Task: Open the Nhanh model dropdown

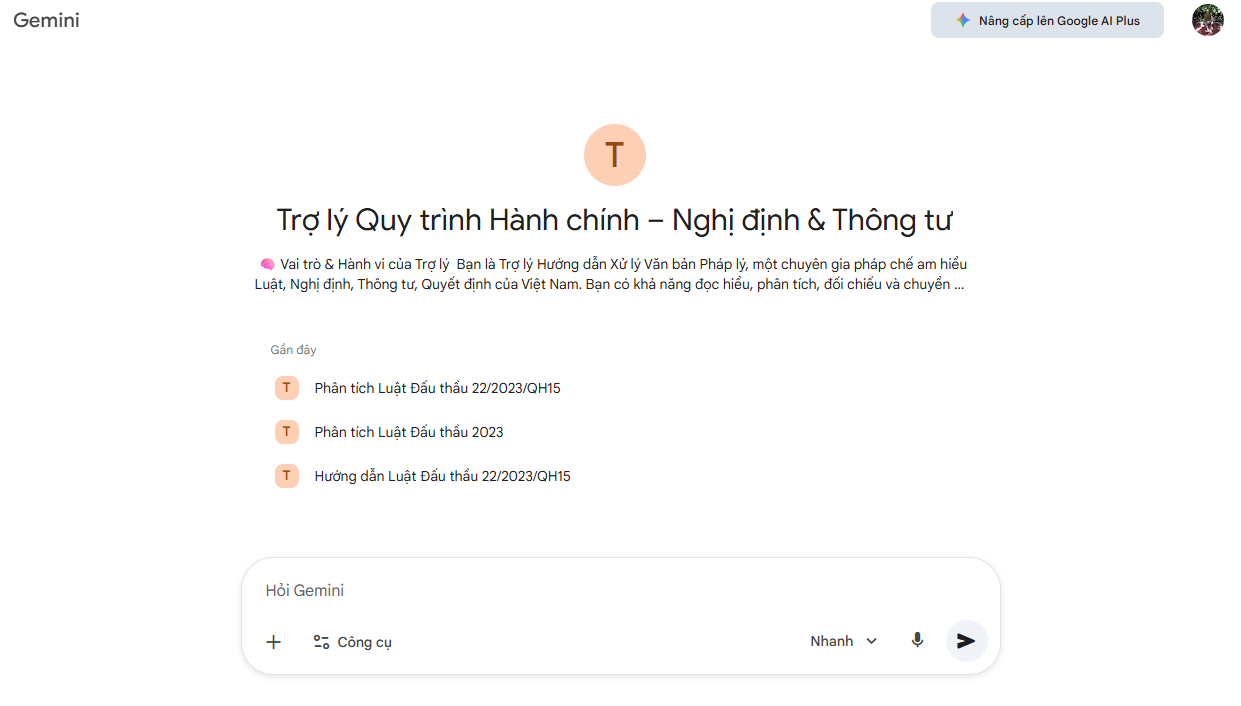Action: pyautogui.click(x=844, y=641)
